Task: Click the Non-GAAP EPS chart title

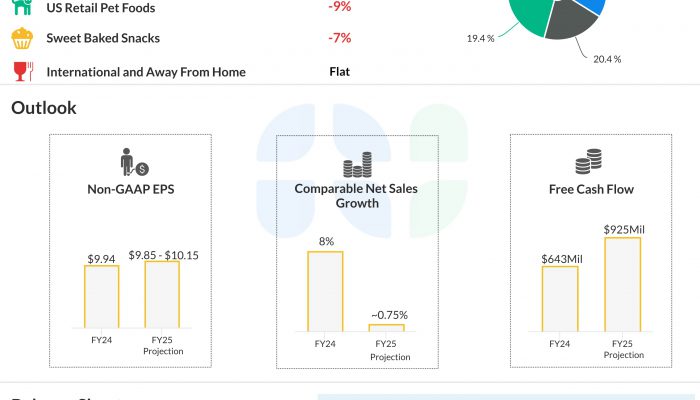Action: coord(131,188)
